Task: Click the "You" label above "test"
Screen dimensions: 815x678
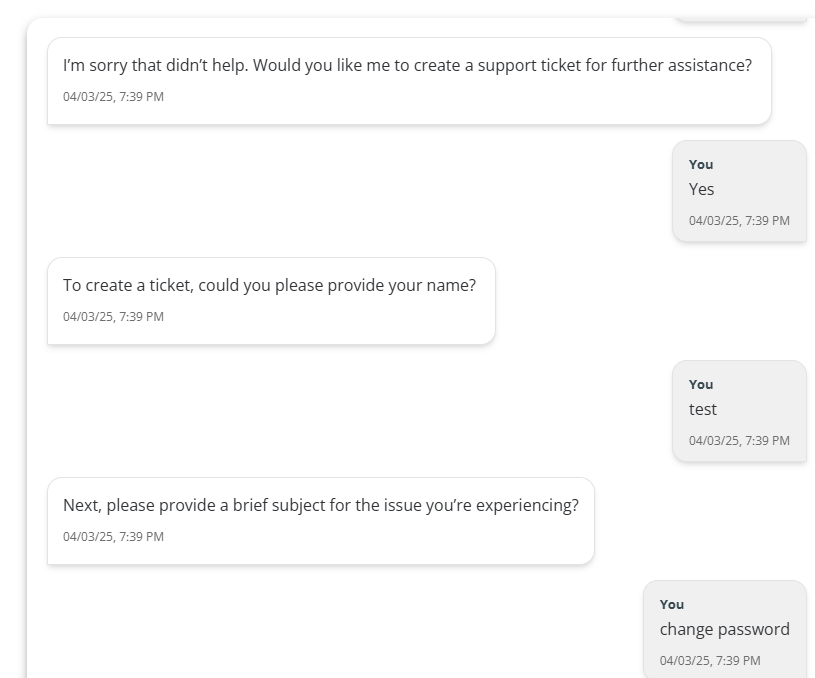Action: pyautogui.click(x=701, y=384)
